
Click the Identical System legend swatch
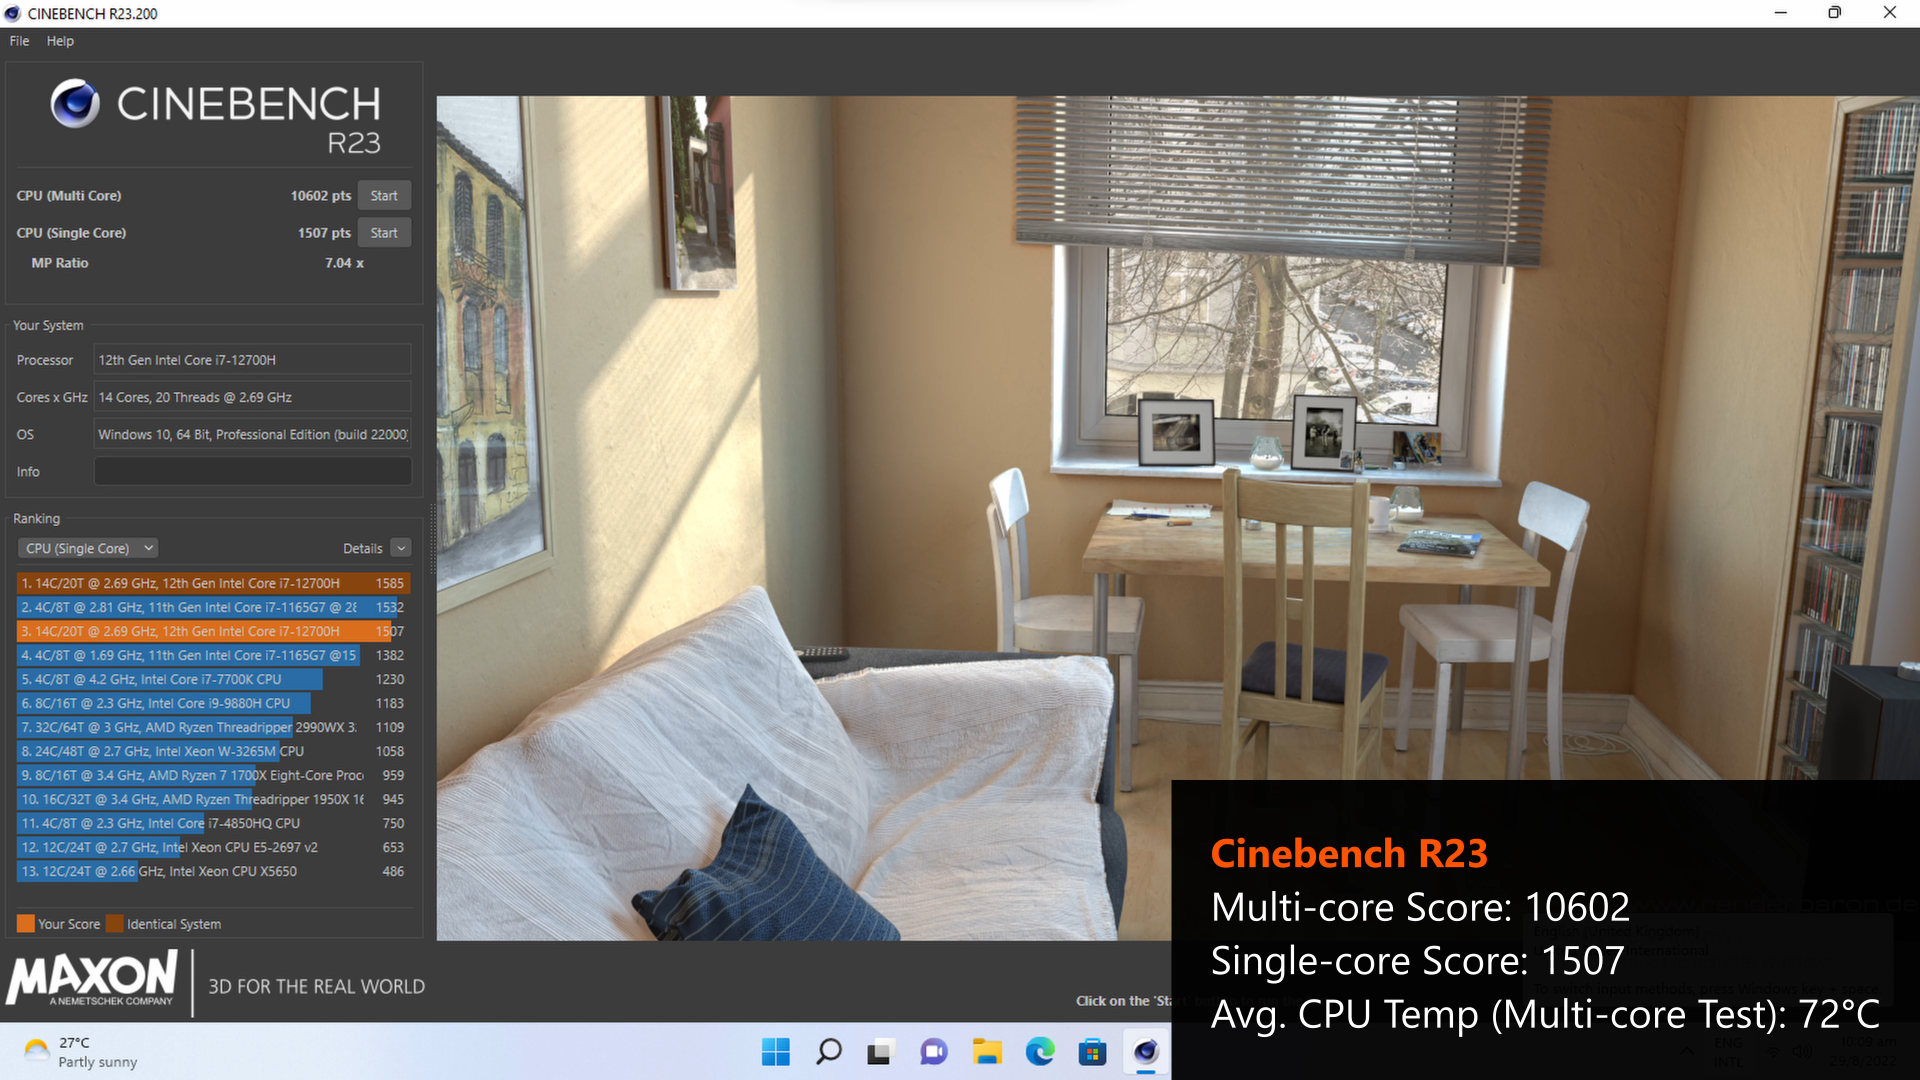click(115, 923)
